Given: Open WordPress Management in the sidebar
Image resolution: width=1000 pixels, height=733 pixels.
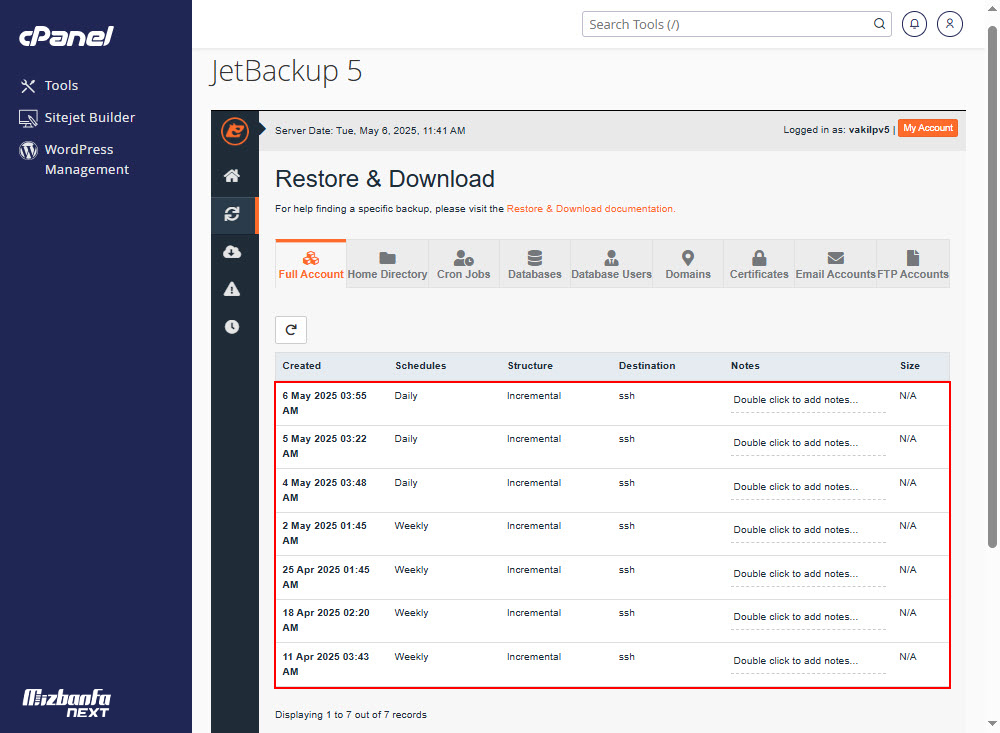Looking at the screenshot, I should (74, 159).
